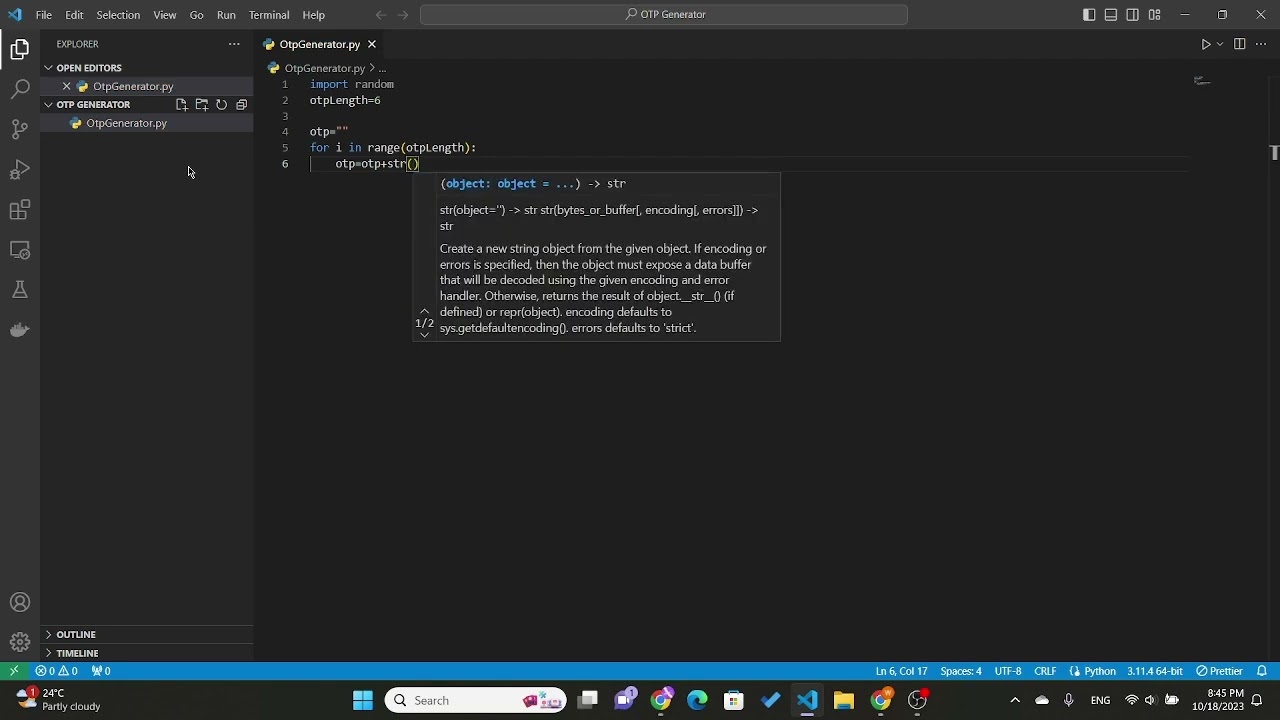Click the OTP Generator command center search
Screen dimensions: 1280x720
click(x=664, y=15)
